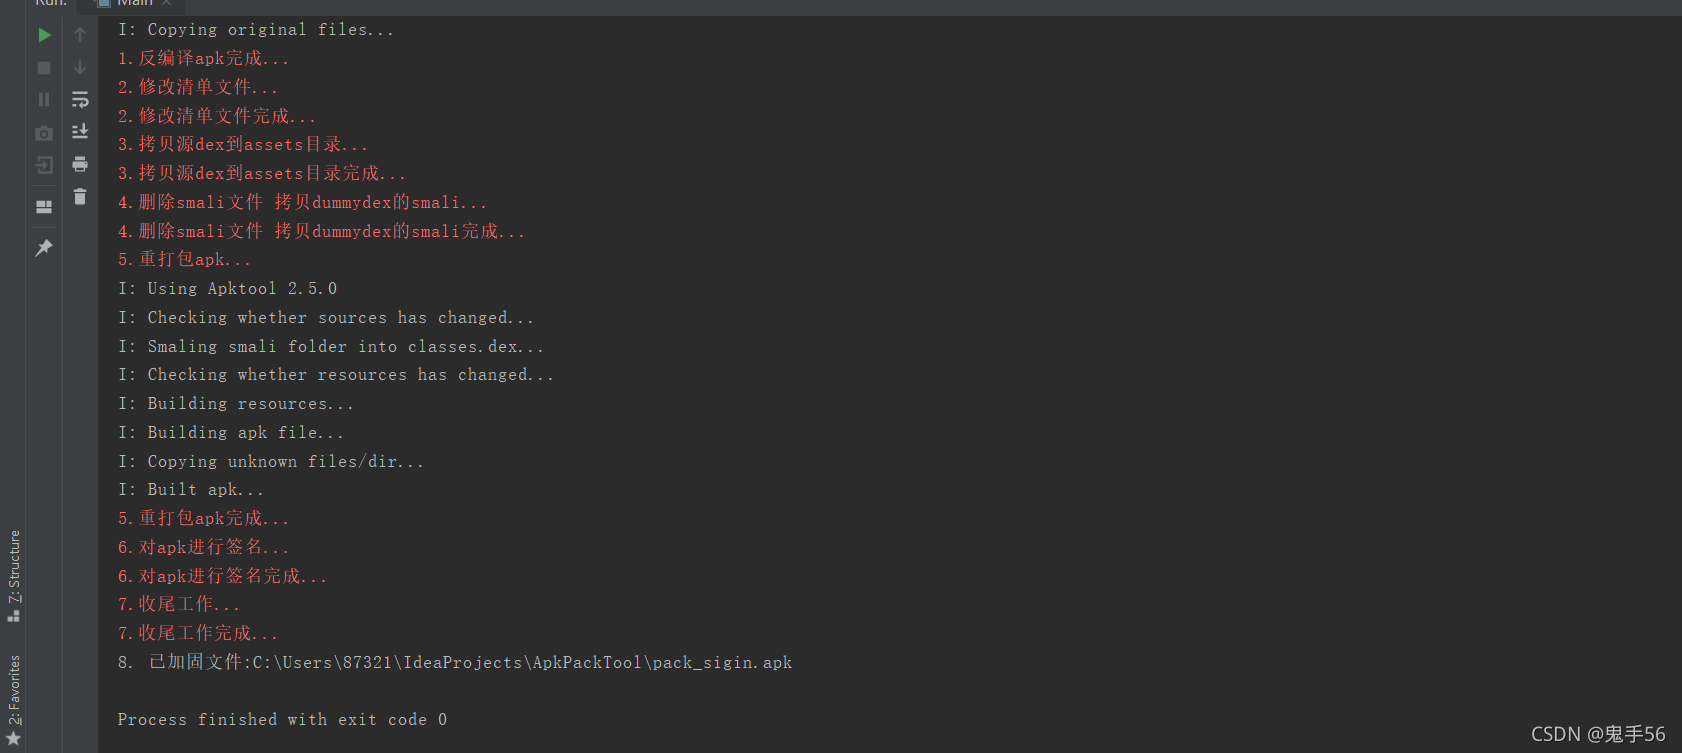Open the Restore Layout icon
The image size is (1682, 753).
pyautogui.click(x=44, y=207)
